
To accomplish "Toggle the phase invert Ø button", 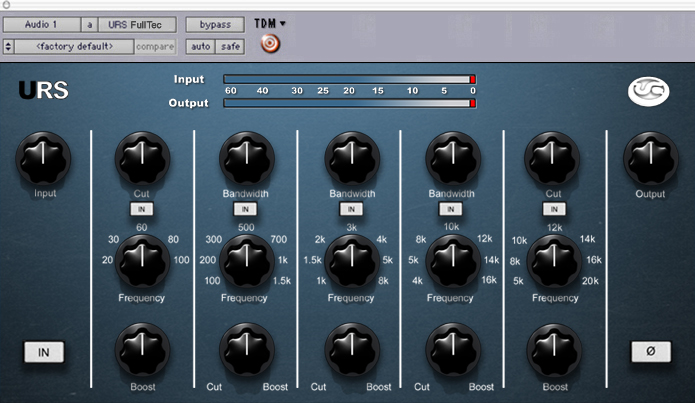I will [650, 351].
